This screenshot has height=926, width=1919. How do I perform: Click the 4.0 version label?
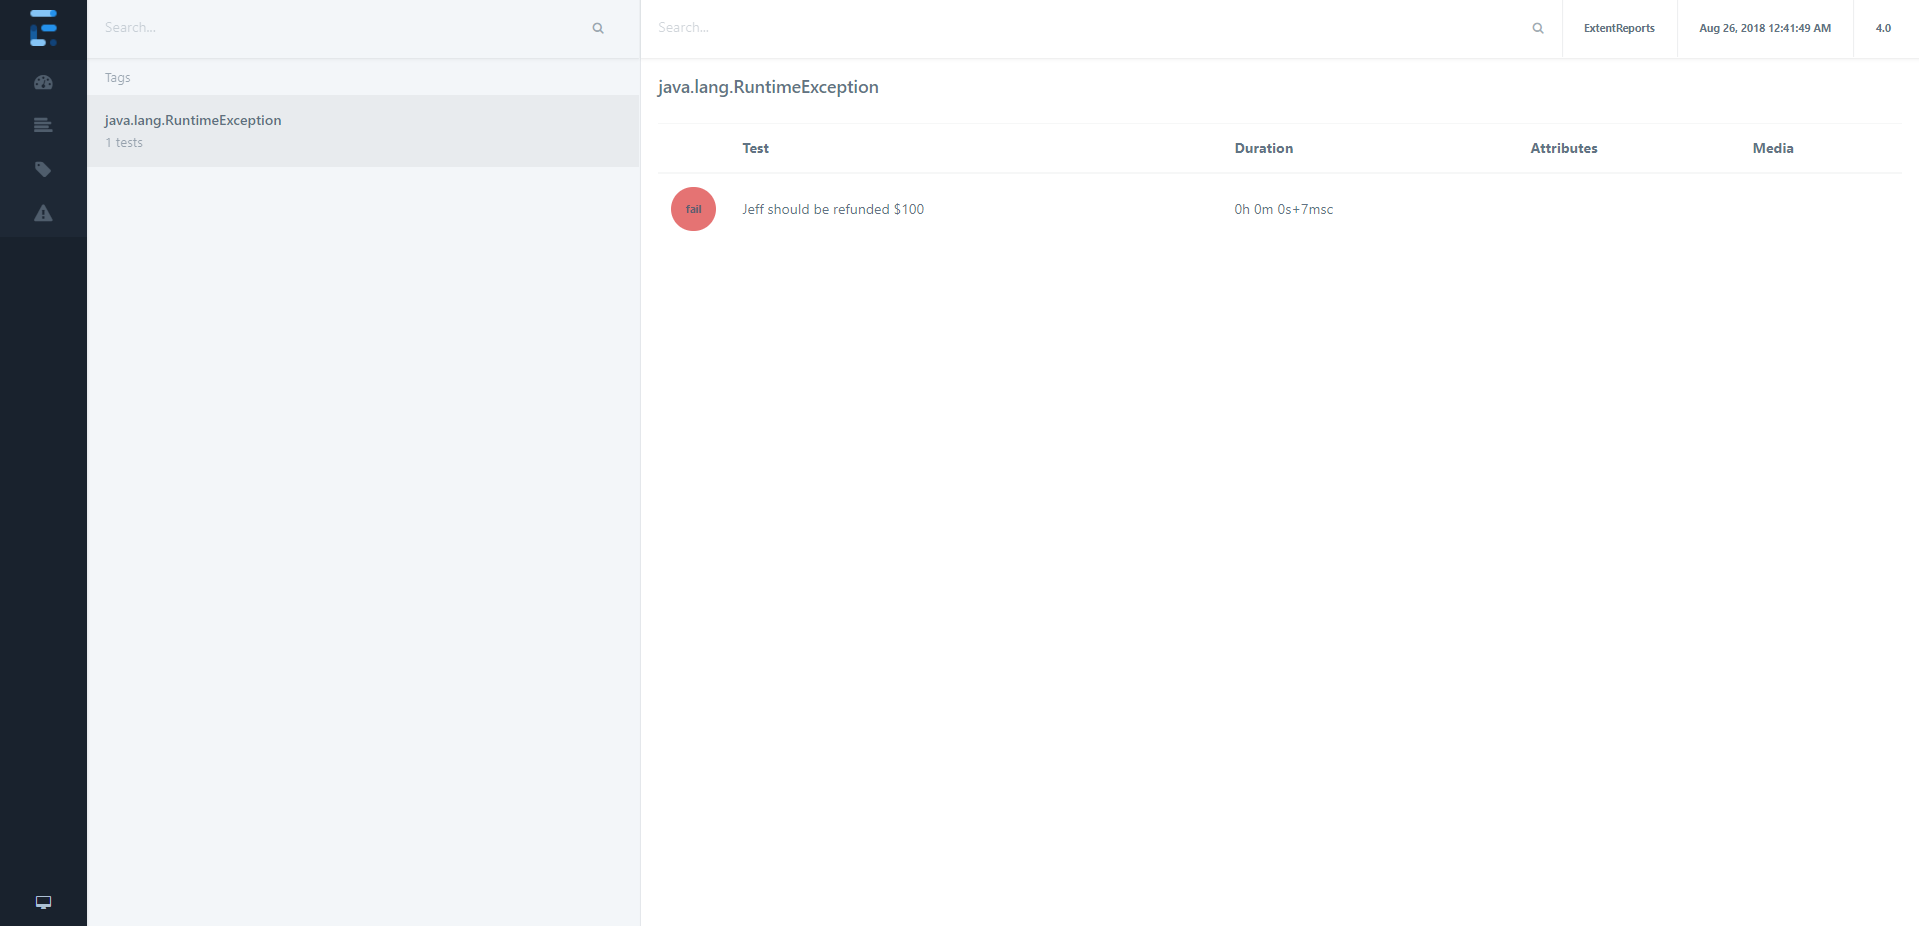pos(1883,28)
